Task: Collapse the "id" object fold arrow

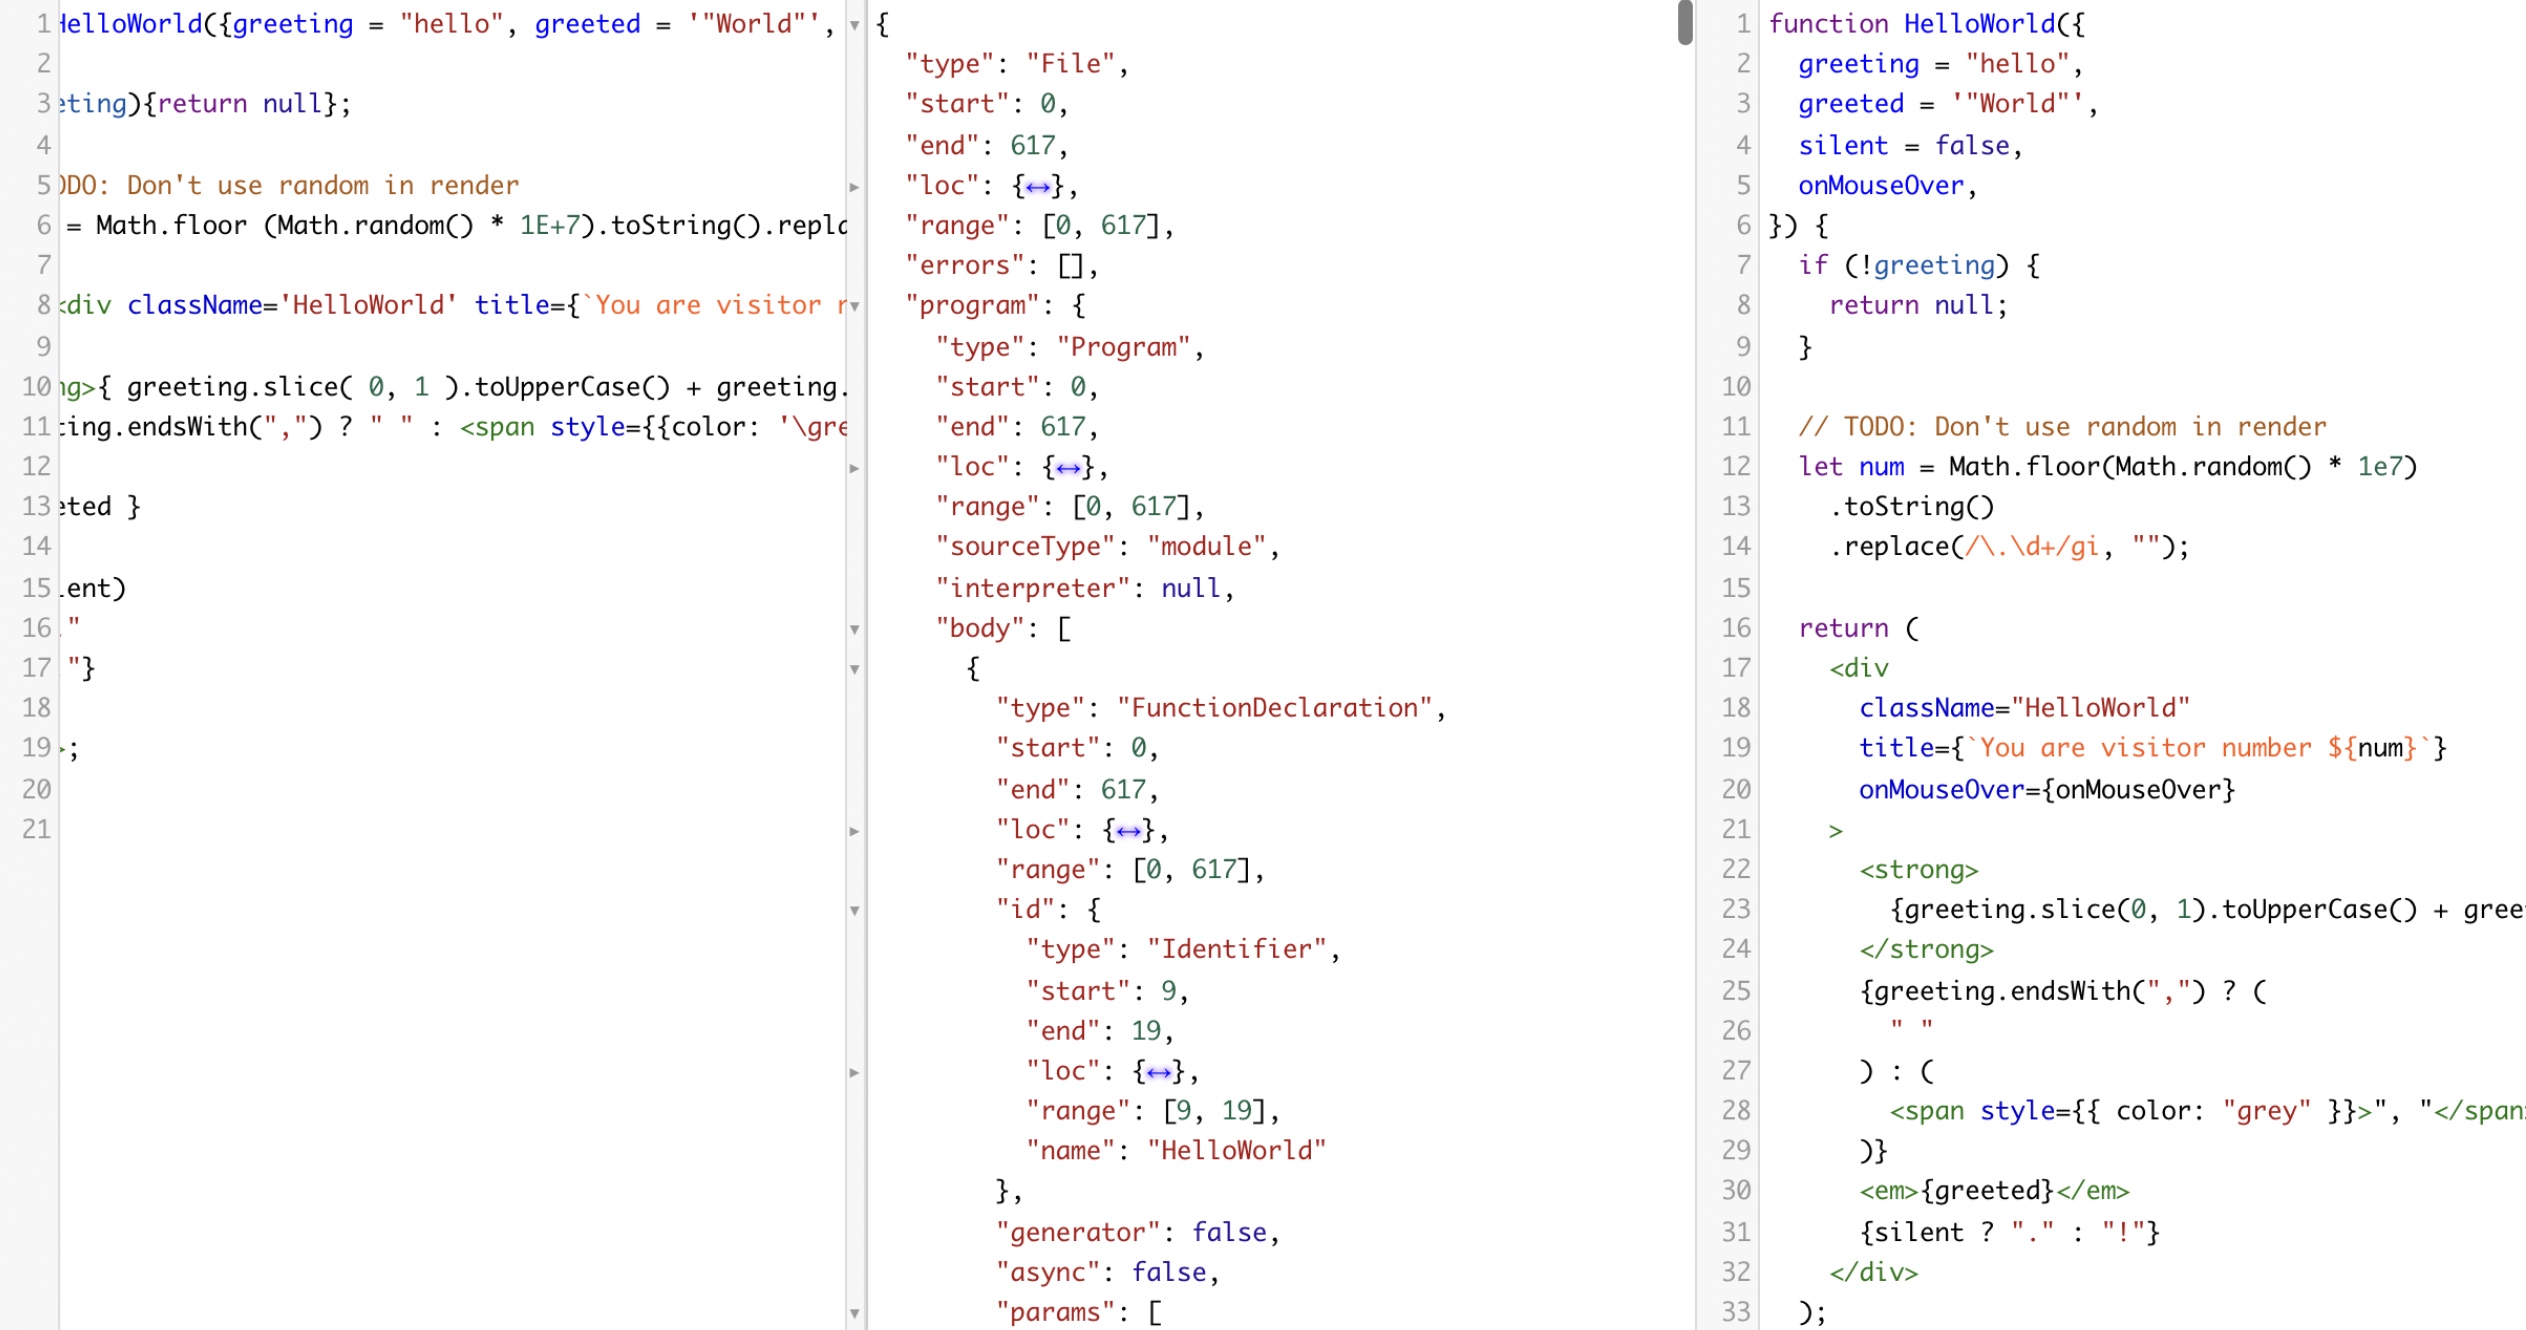Action: 854,910
